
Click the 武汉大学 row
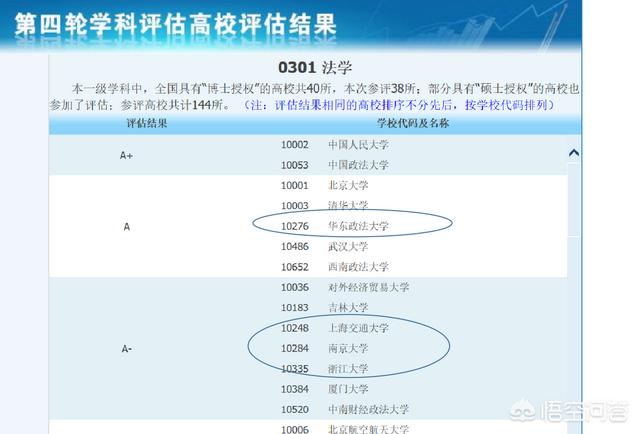(348, 246)
